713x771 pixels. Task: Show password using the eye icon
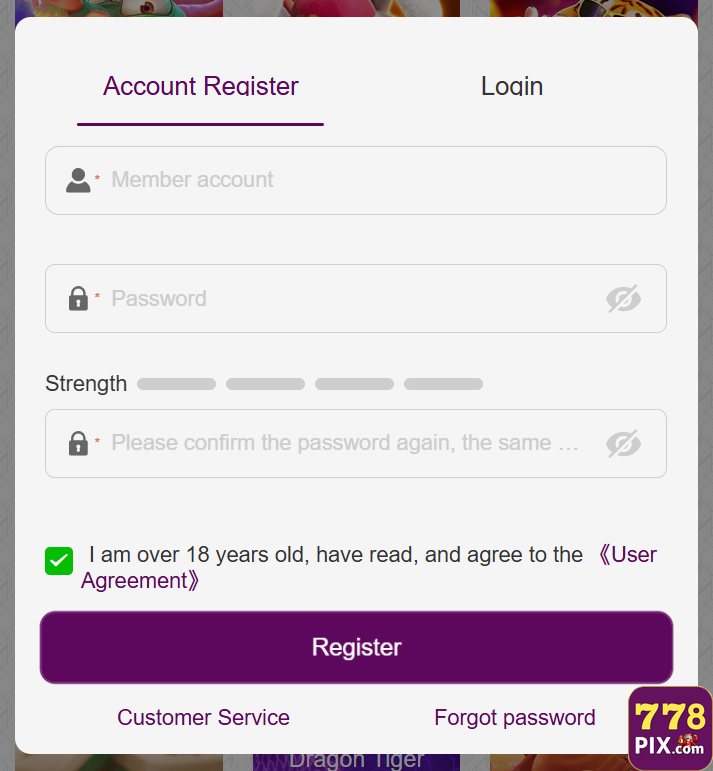pos(623,298)
